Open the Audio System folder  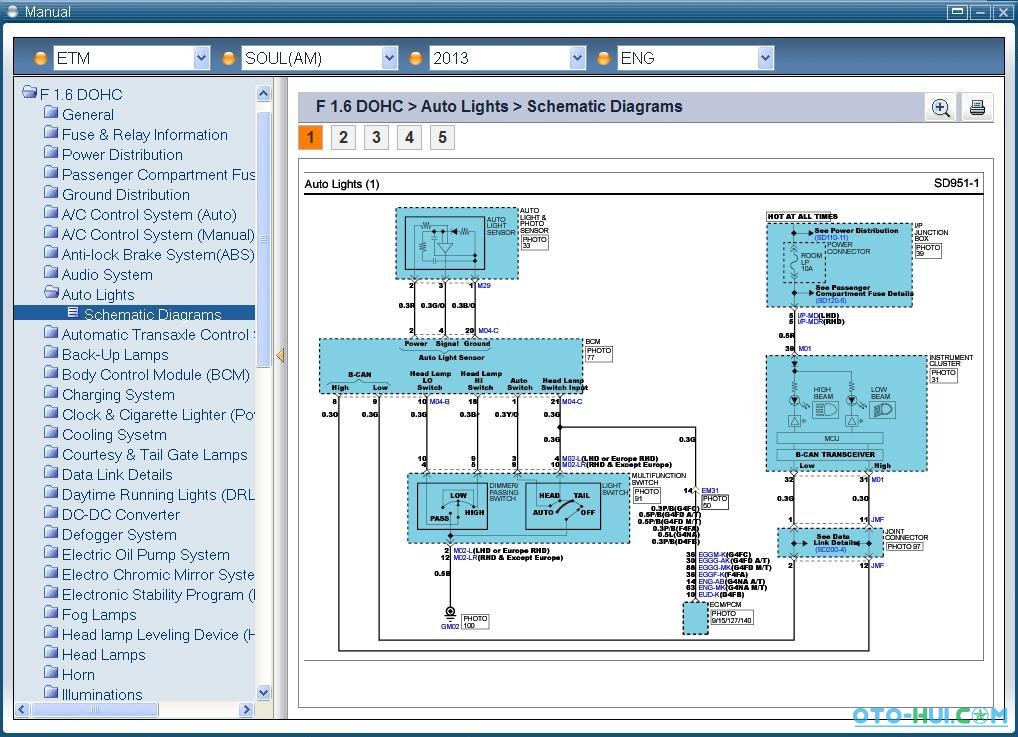pos(98,275)
